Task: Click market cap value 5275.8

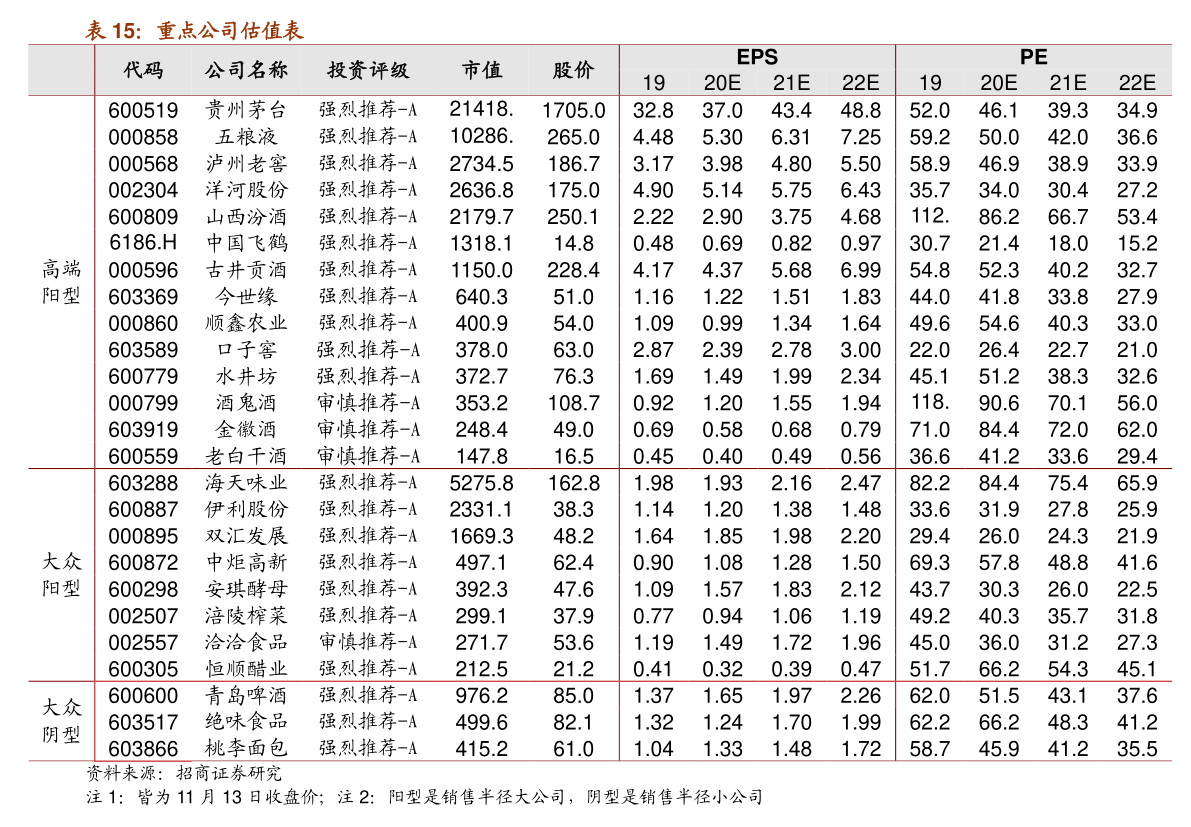Action: (482, 482)
